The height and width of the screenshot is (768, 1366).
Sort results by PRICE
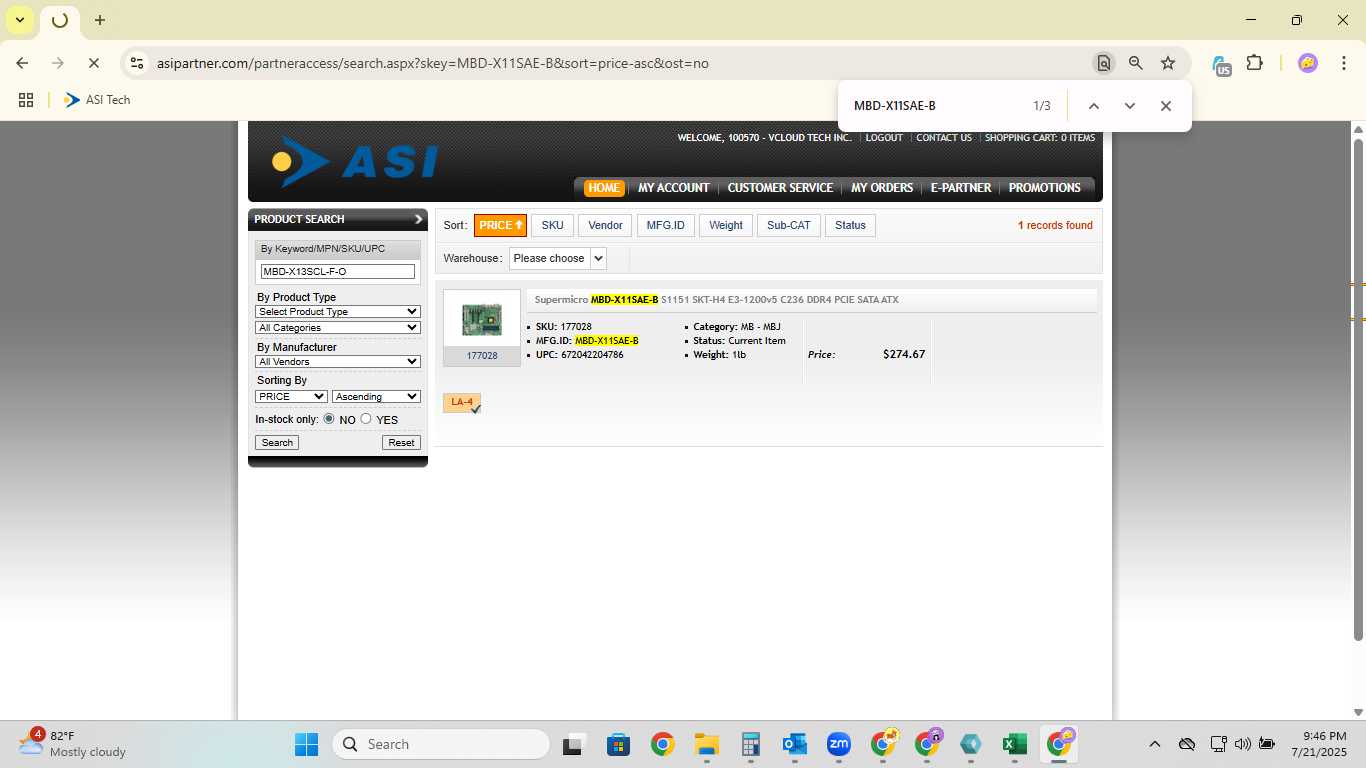(500, 226)
